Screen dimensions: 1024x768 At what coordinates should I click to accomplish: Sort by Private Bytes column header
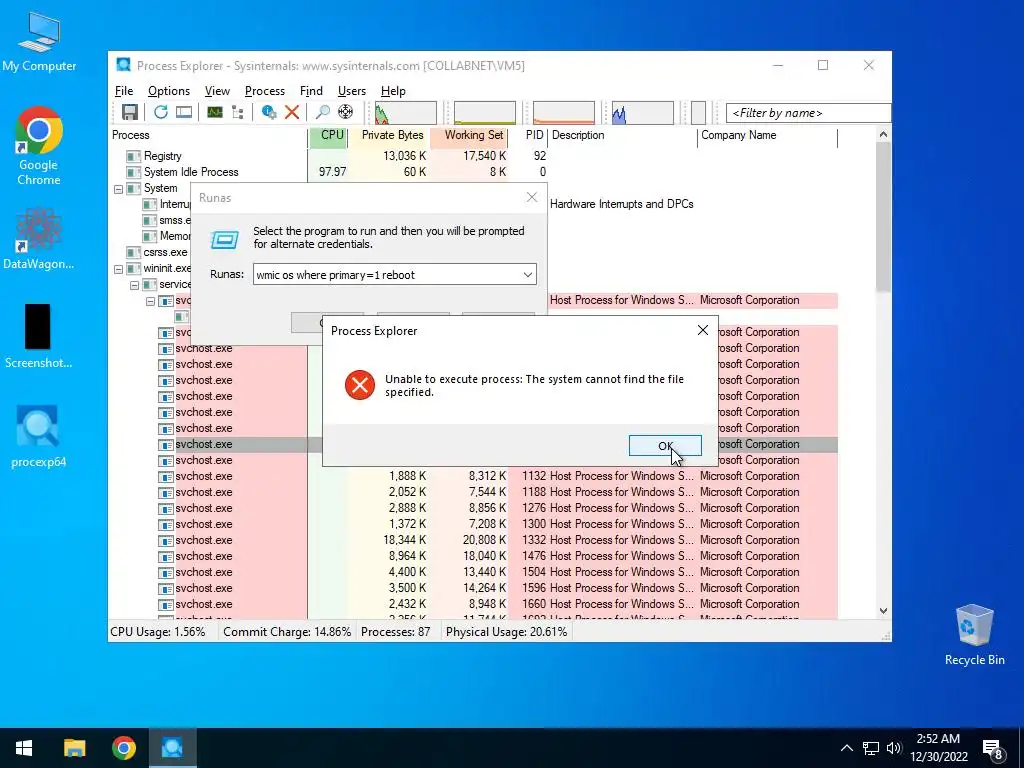point(389,135)
